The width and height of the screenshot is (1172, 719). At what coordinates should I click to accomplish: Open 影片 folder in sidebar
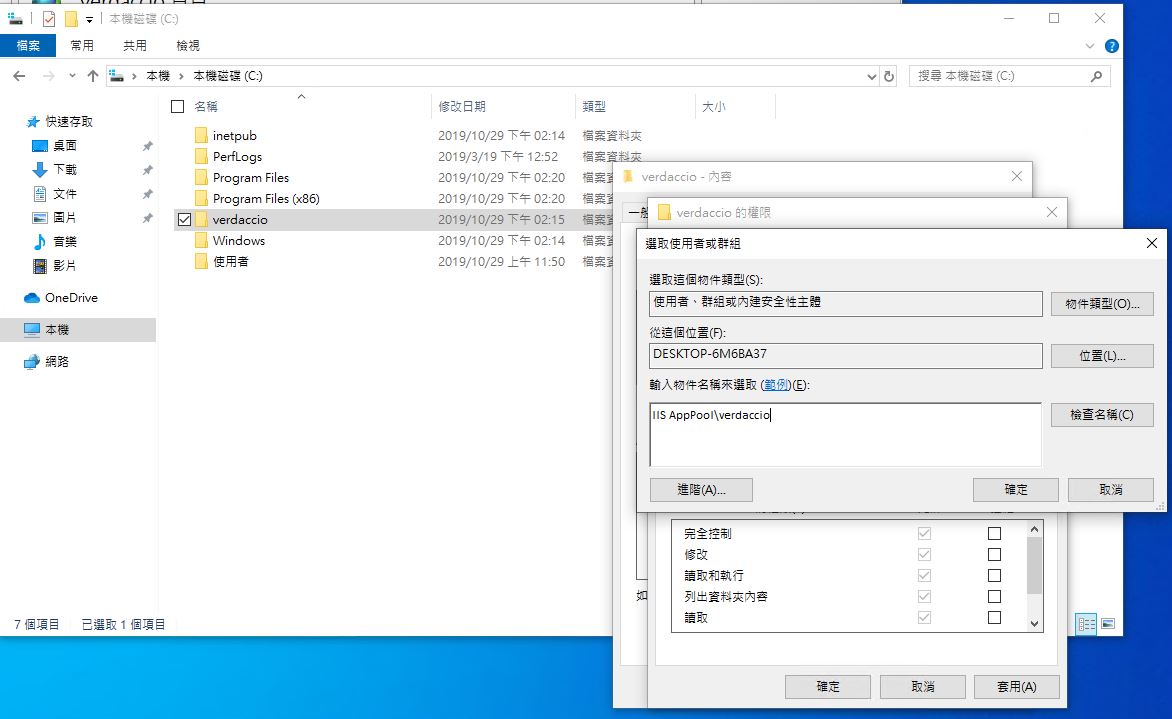pyautogui.click(x=64, y=265)
